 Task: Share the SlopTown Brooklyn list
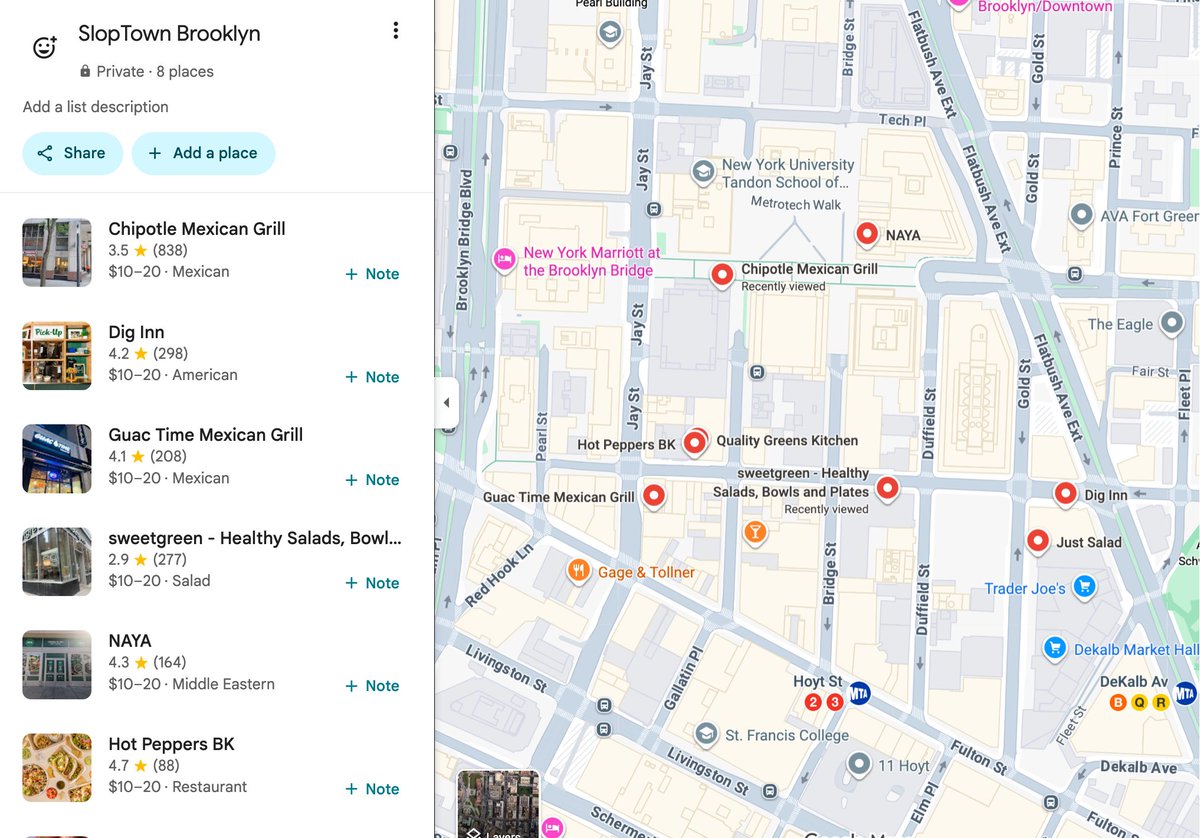(x=72, y=153)
